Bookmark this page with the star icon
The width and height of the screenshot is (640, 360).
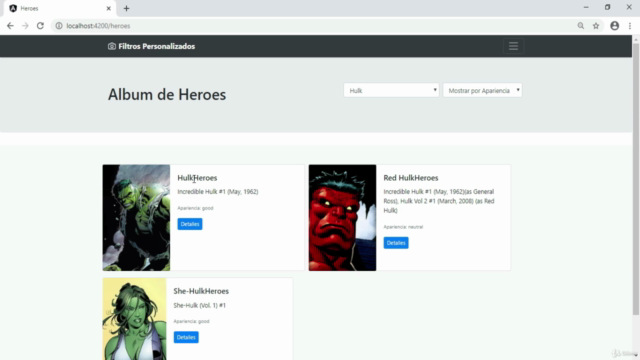[x=596, y=26]
